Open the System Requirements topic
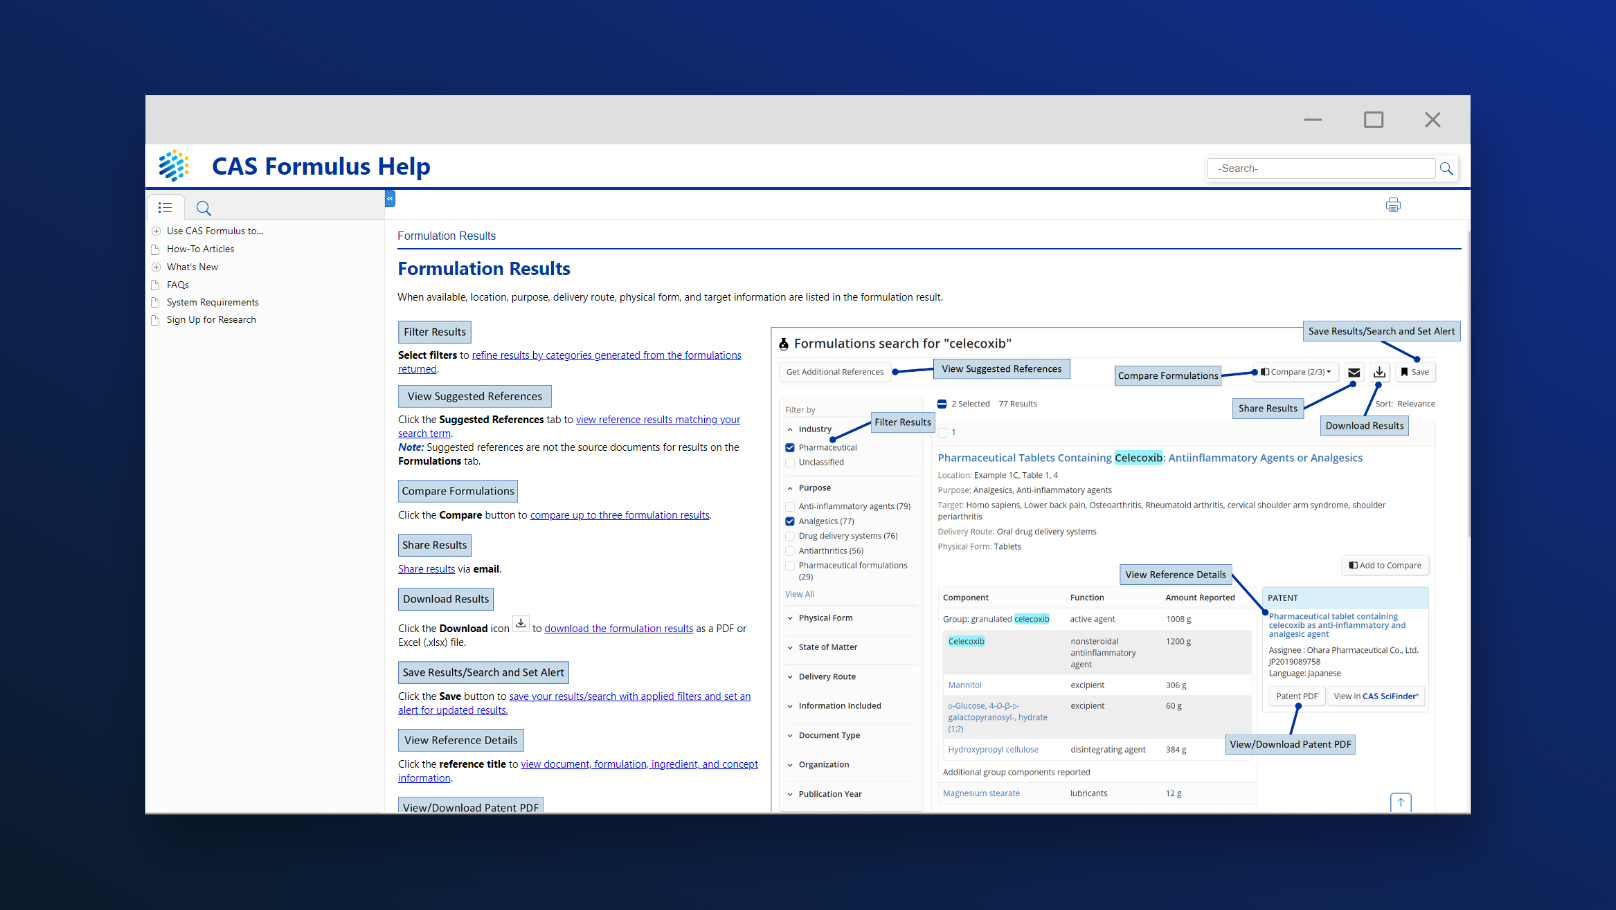The image size is (1616, 910). point(212,302)
